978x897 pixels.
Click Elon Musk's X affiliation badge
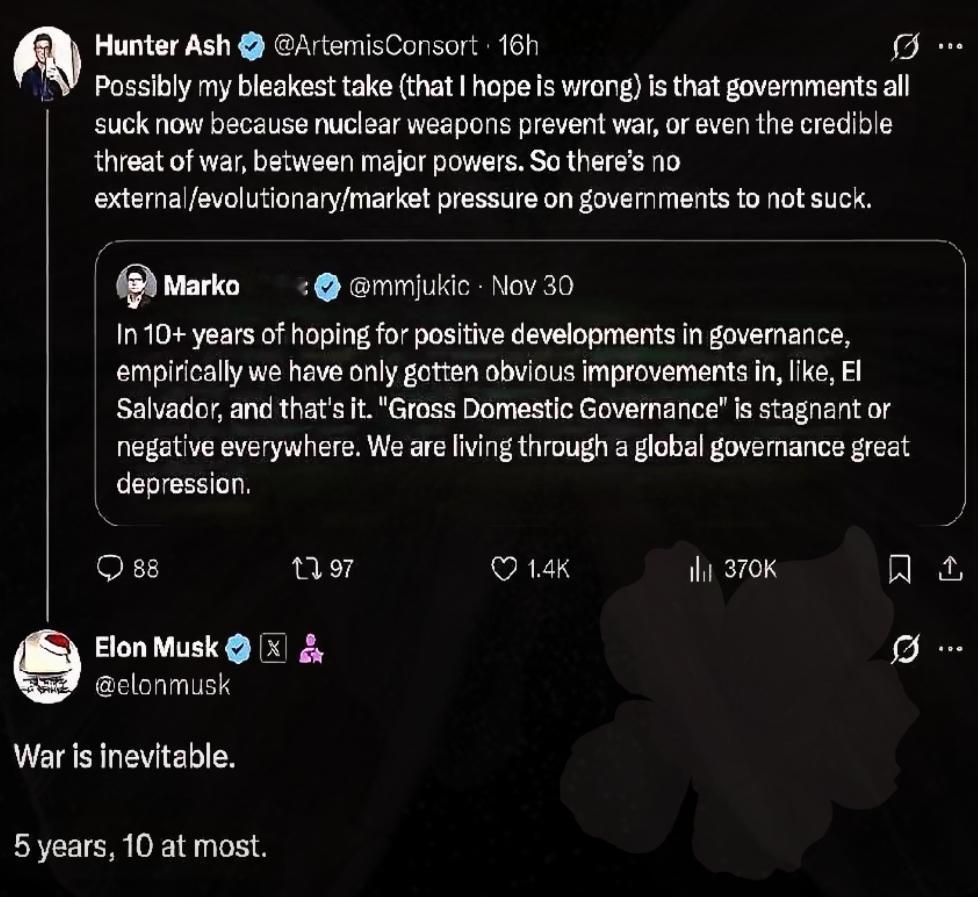click(273, 648)
